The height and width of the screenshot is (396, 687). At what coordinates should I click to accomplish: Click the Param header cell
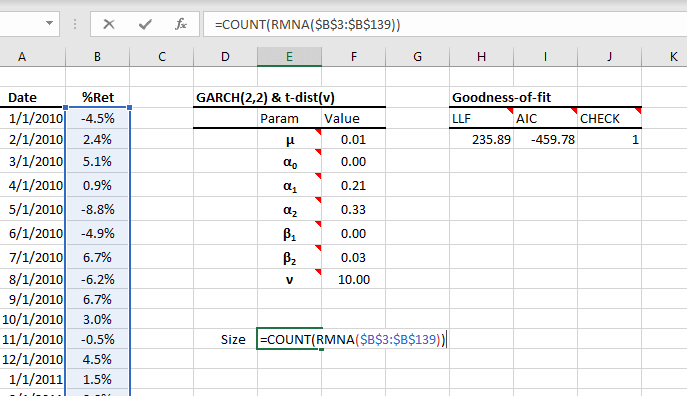pyautogui.click(x=289, y=118)
